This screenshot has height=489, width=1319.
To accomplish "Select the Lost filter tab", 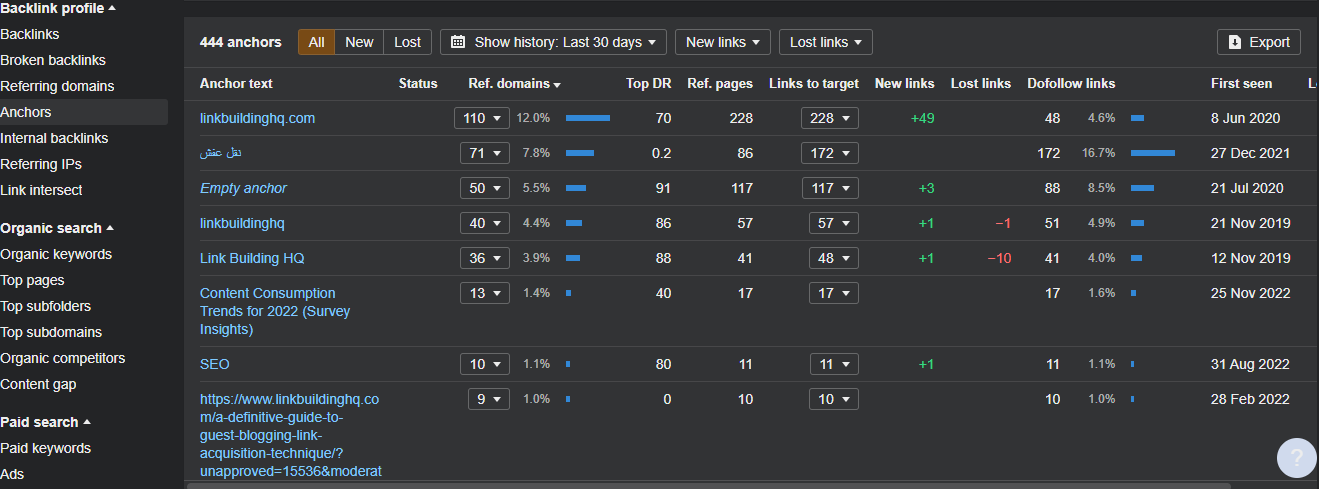I will pos(407,42).
